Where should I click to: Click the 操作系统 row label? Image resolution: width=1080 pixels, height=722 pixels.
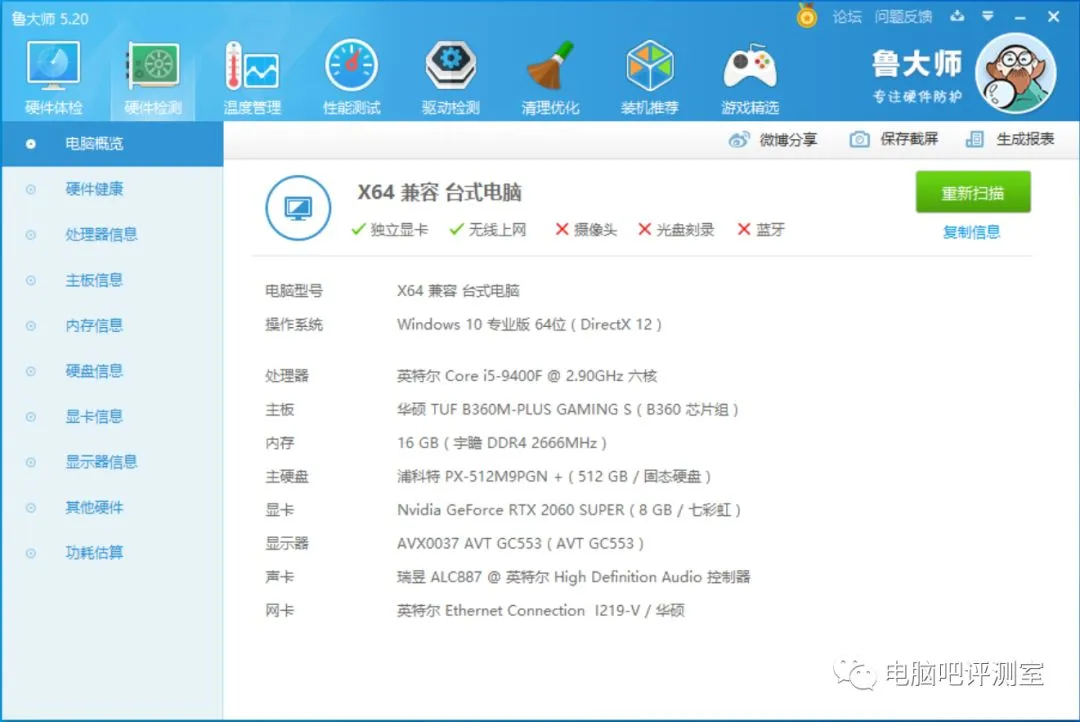click(x=294, y=324)
